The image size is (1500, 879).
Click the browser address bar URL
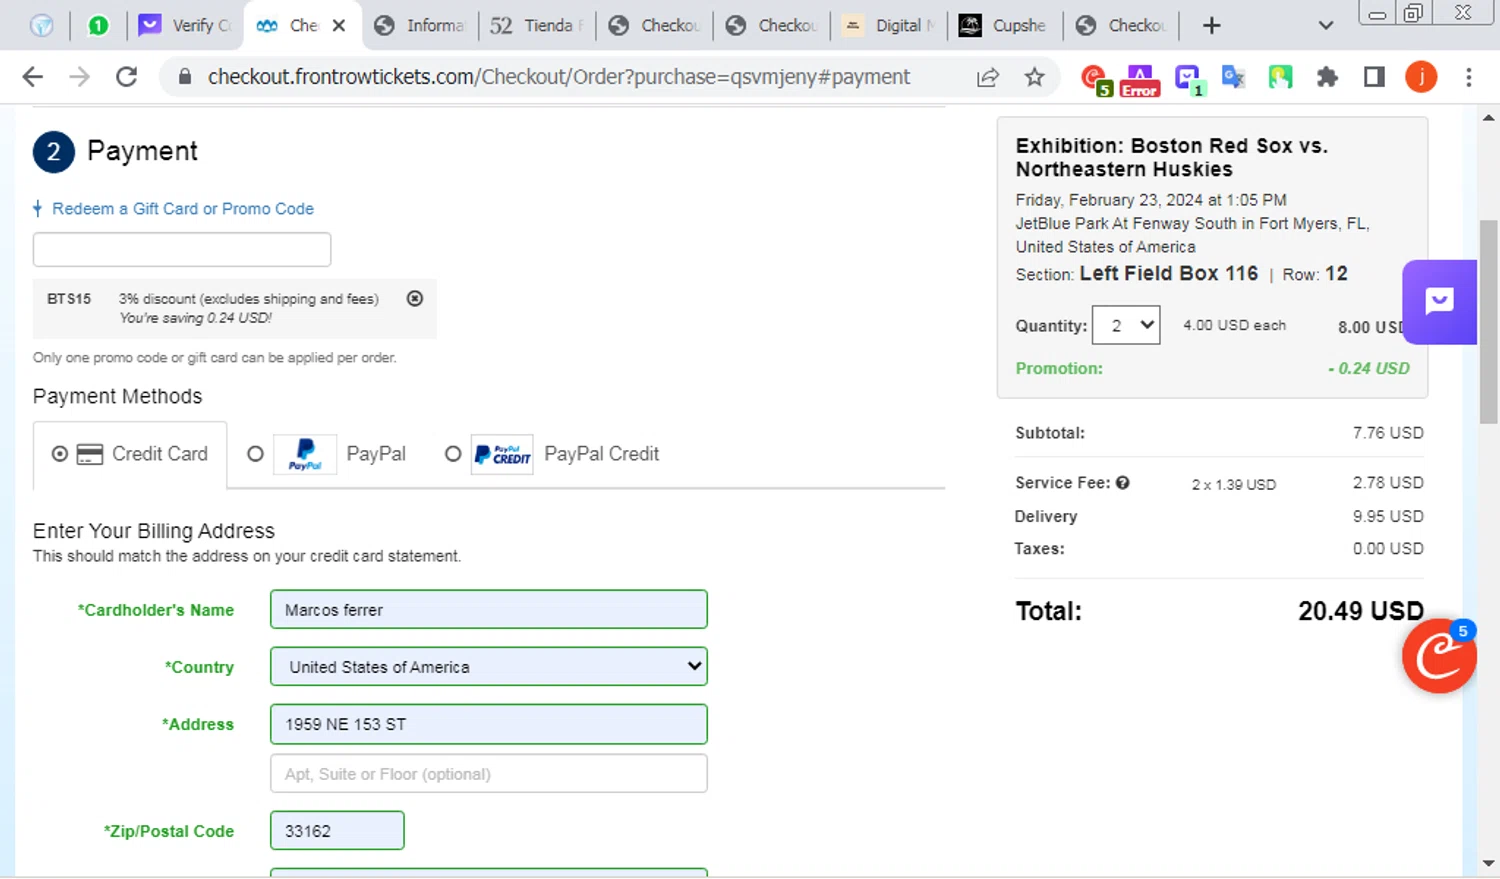[559, 77]
